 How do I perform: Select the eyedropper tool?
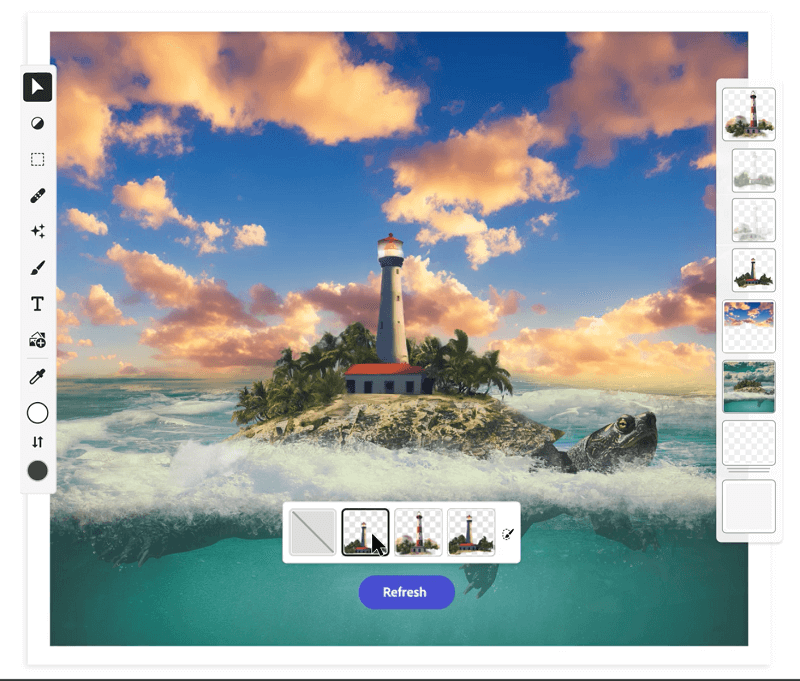(37, 377)
